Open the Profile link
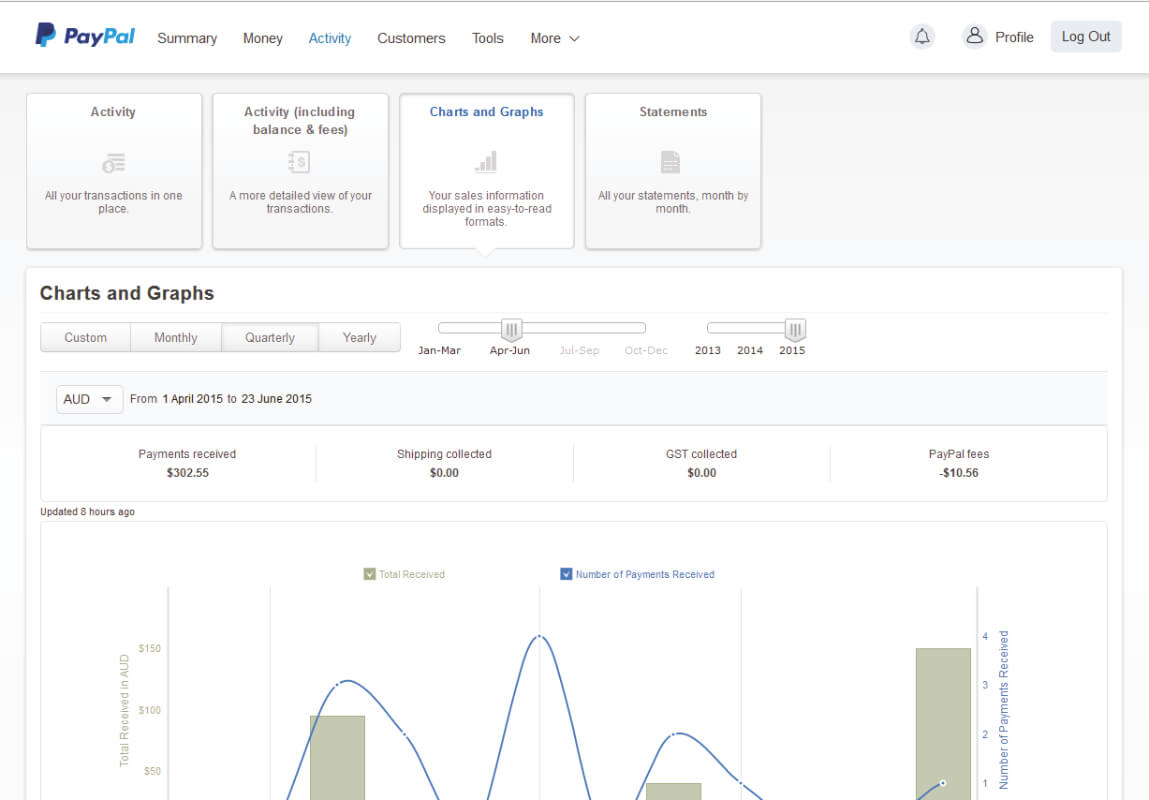The height and width of the screenshot is (800, 1149). click(x=1014, y=37)
